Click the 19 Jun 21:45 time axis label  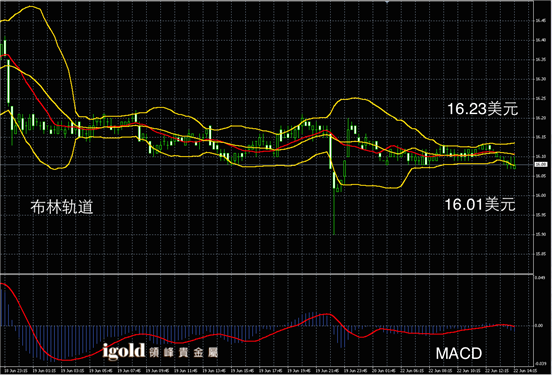point(327,370)
